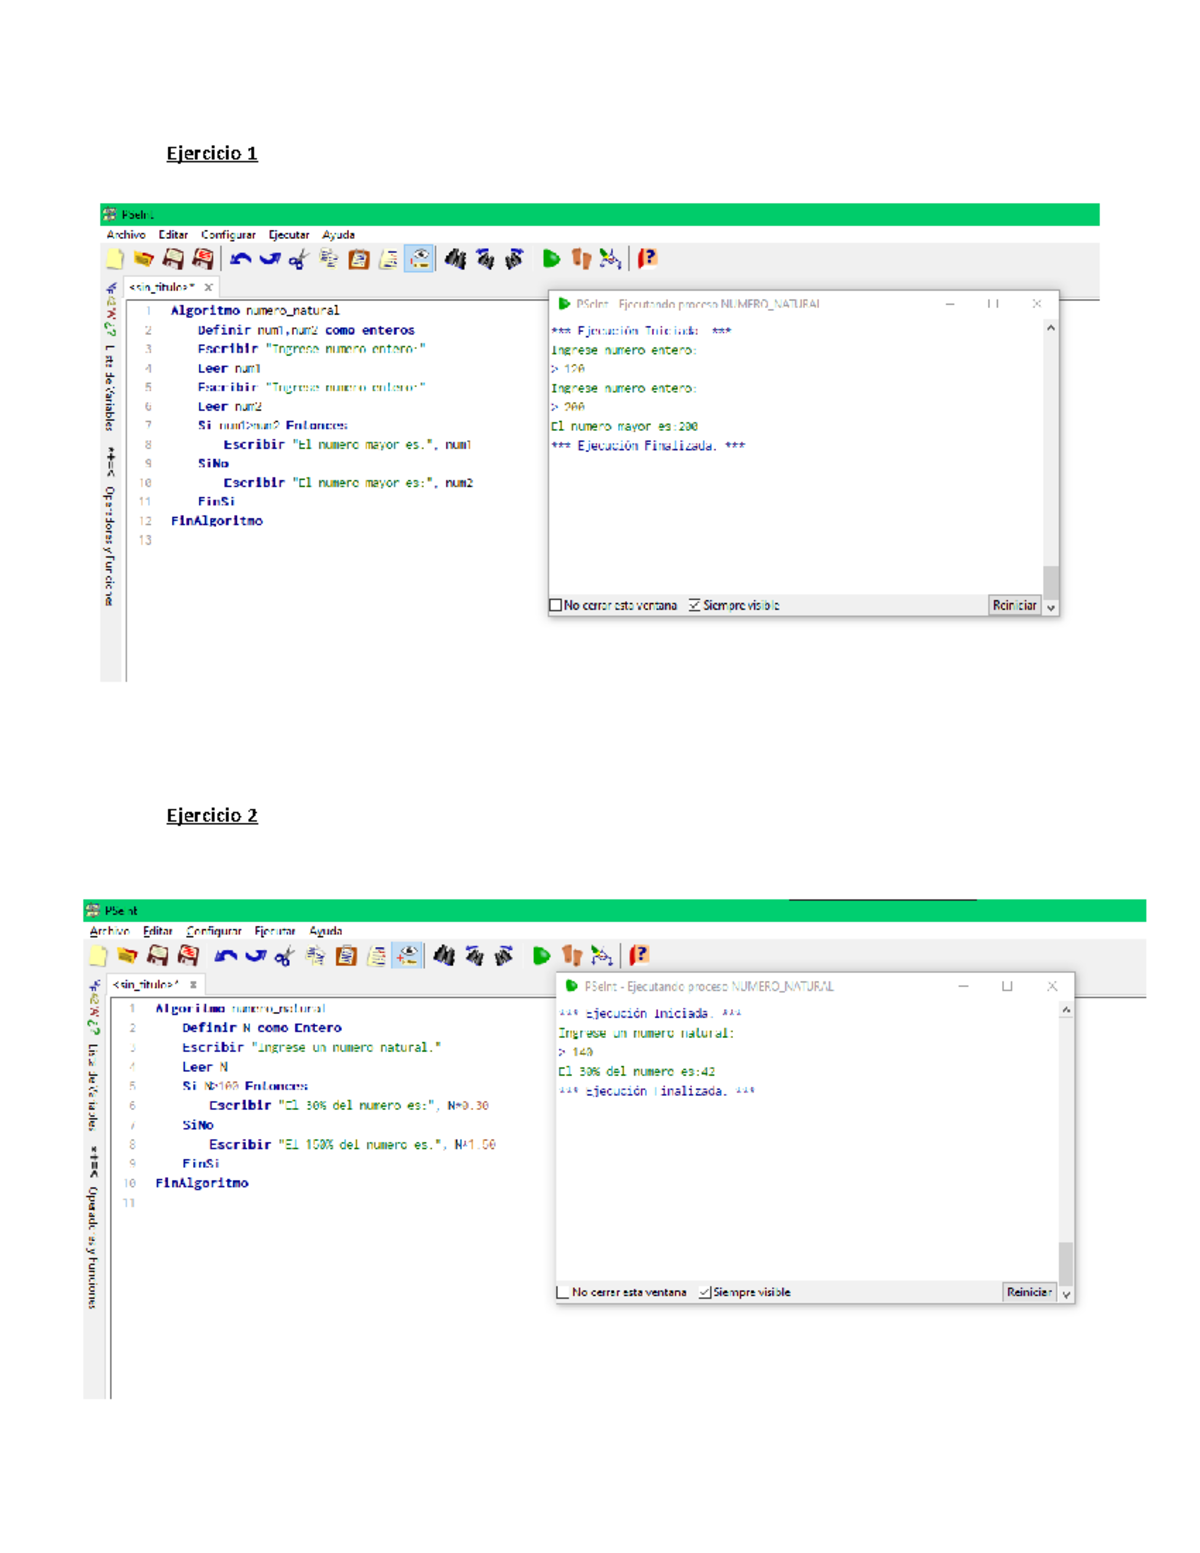This screenshot has width=1200, height=1553.
Task: Select the <sin_titulo> editor tab in Ejercicio 1
Action: pos(162,287)
